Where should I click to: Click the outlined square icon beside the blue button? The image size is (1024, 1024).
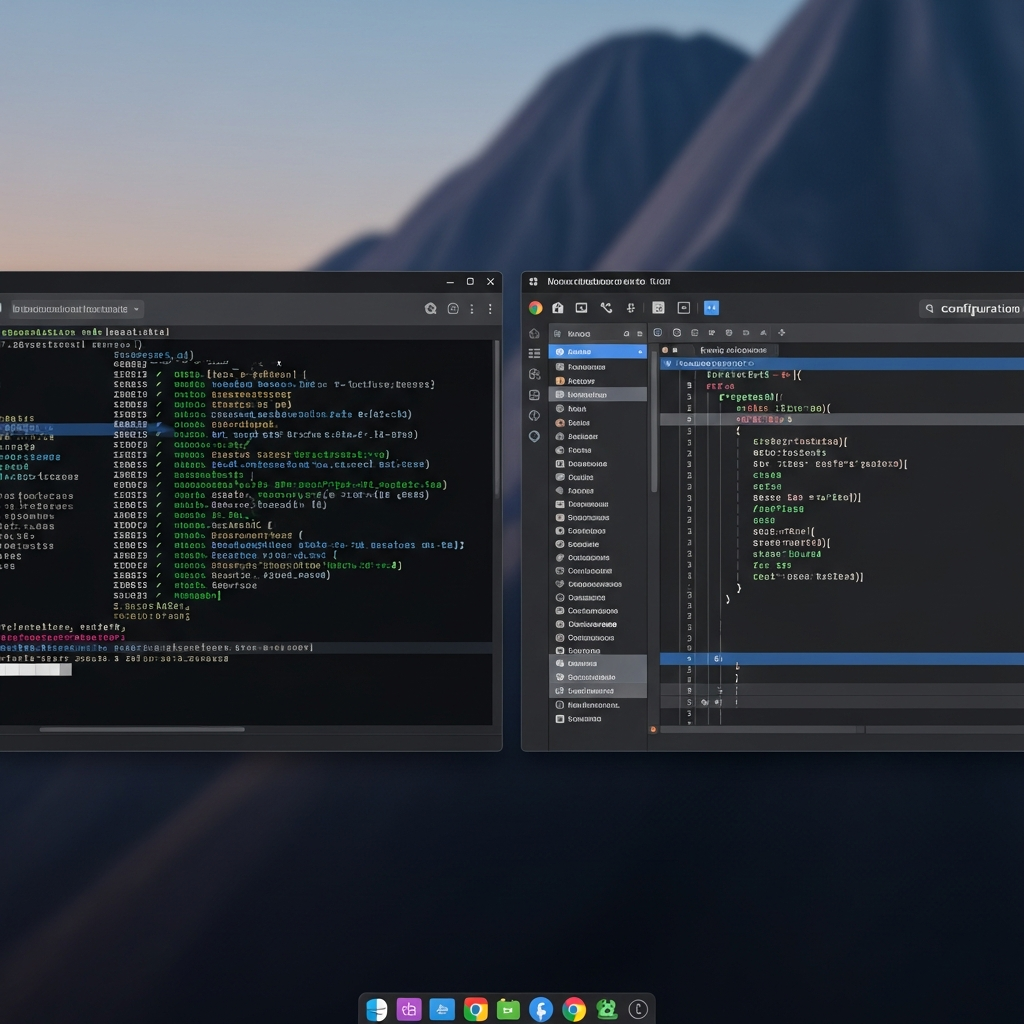pos(684,308)
